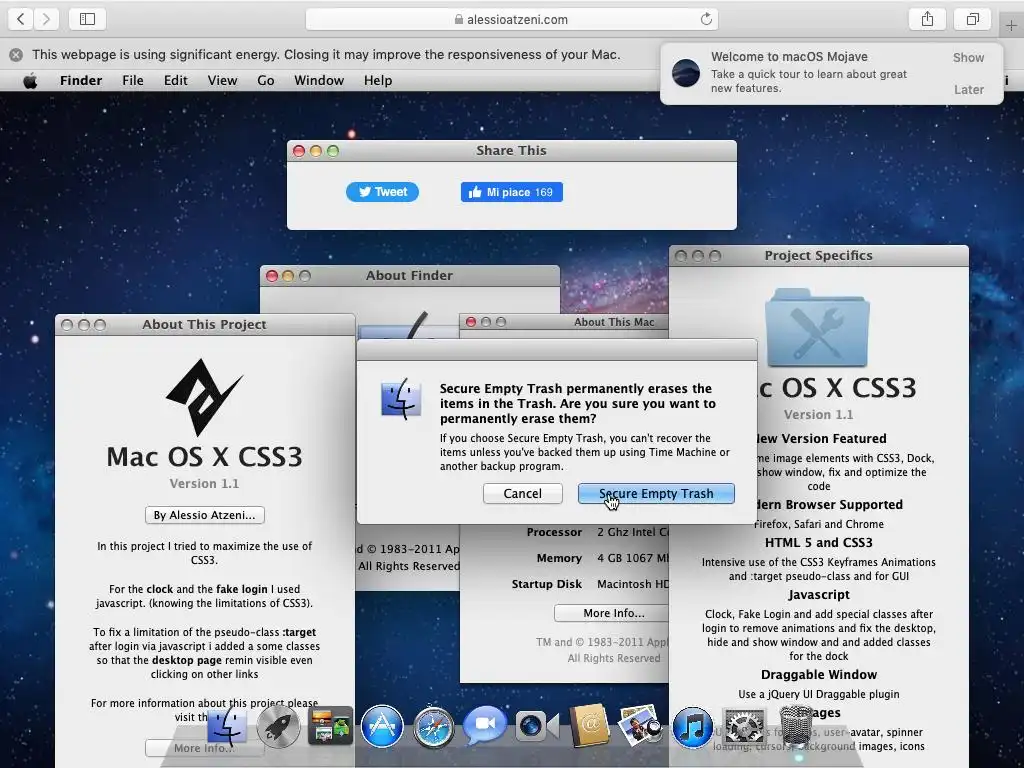Click the 'Javascript' heading in Project Specifics
The image size is (1024, 768).
818,595
